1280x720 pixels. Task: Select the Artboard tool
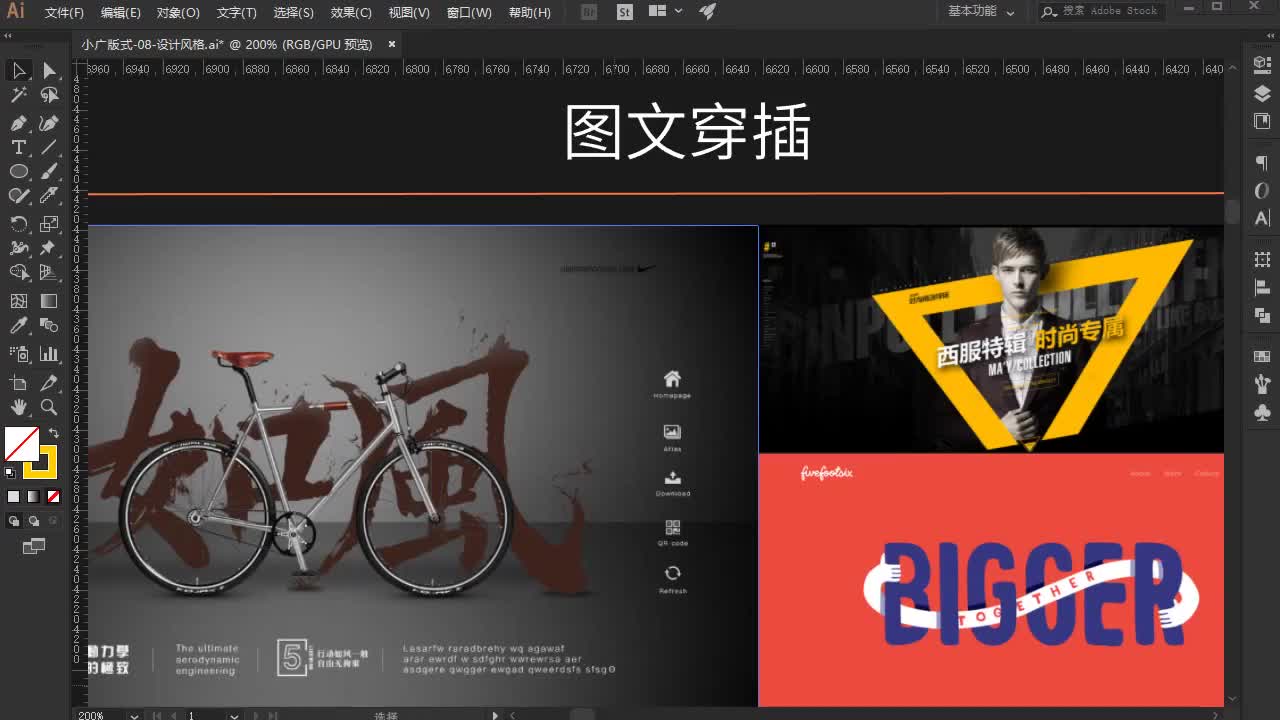click(18, 382)
